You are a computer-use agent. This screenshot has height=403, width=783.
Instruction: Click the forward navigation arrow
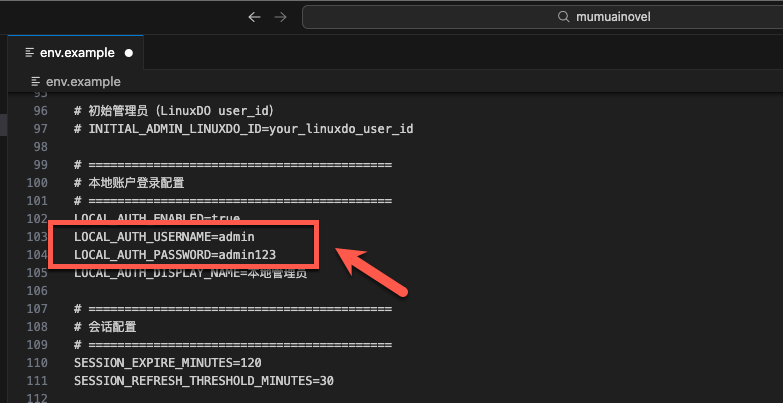pos(280,17)
